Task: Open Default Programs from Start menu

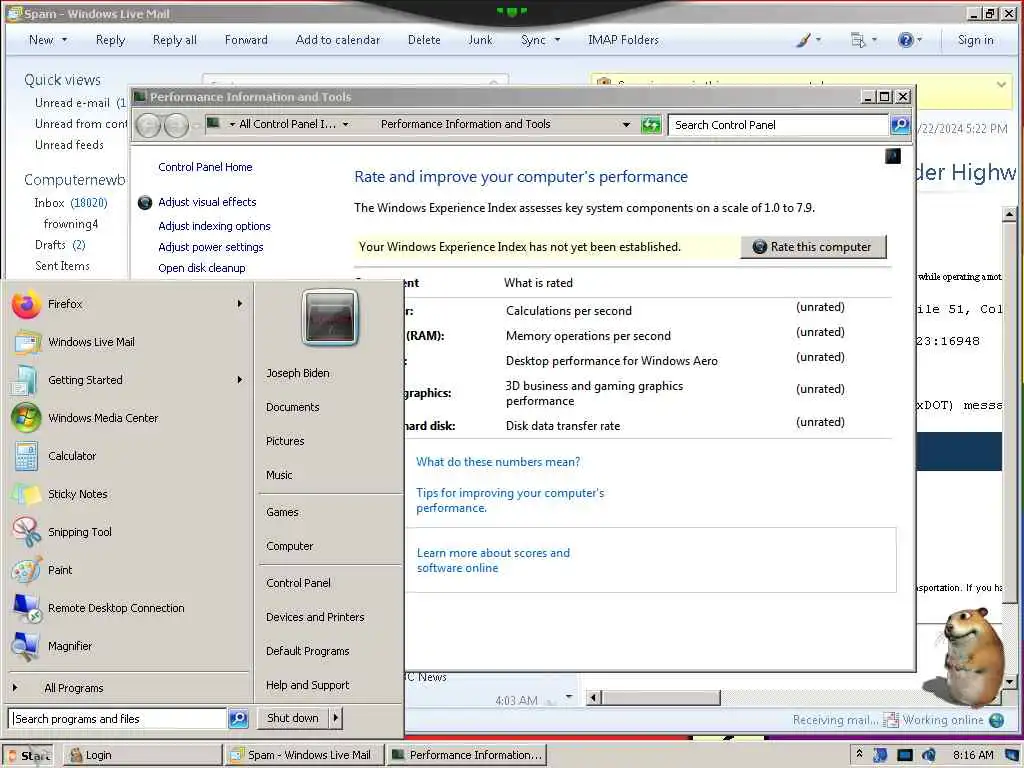Action: (308, 651)
